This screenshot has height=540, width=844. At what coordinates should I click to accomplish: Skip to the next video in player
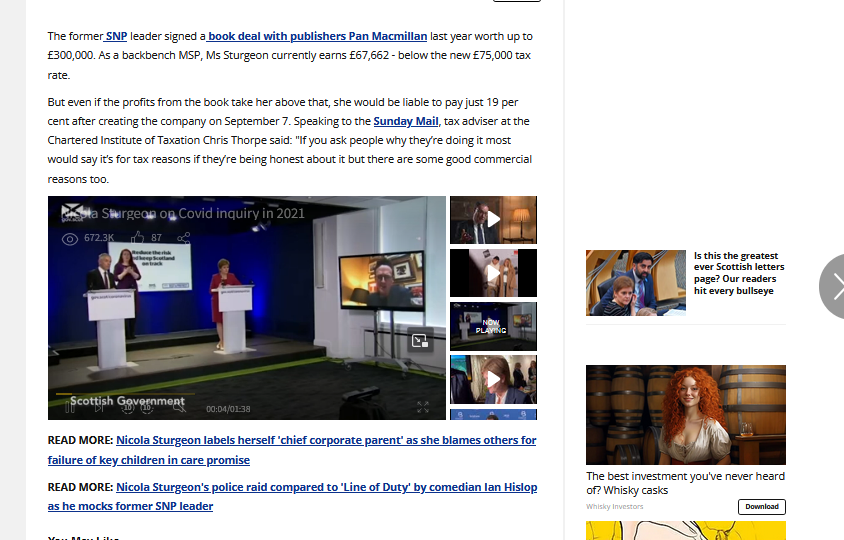tap(99, 408)
